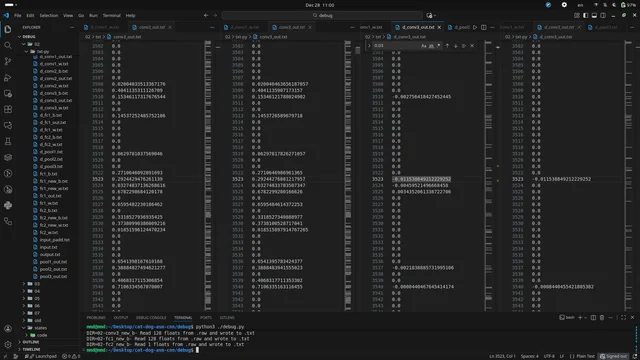The image size is (640, 360).
Task: Customize layout icon in title bar
Action: [x=577, y=16]
